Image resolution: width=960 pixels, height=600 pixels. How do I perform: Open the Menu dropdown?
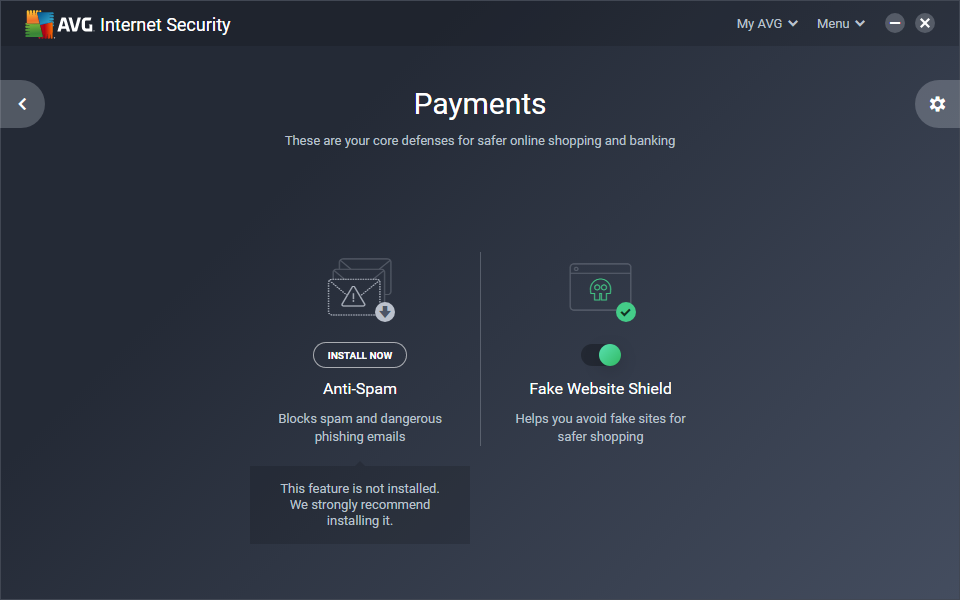[x=841, y=24]
